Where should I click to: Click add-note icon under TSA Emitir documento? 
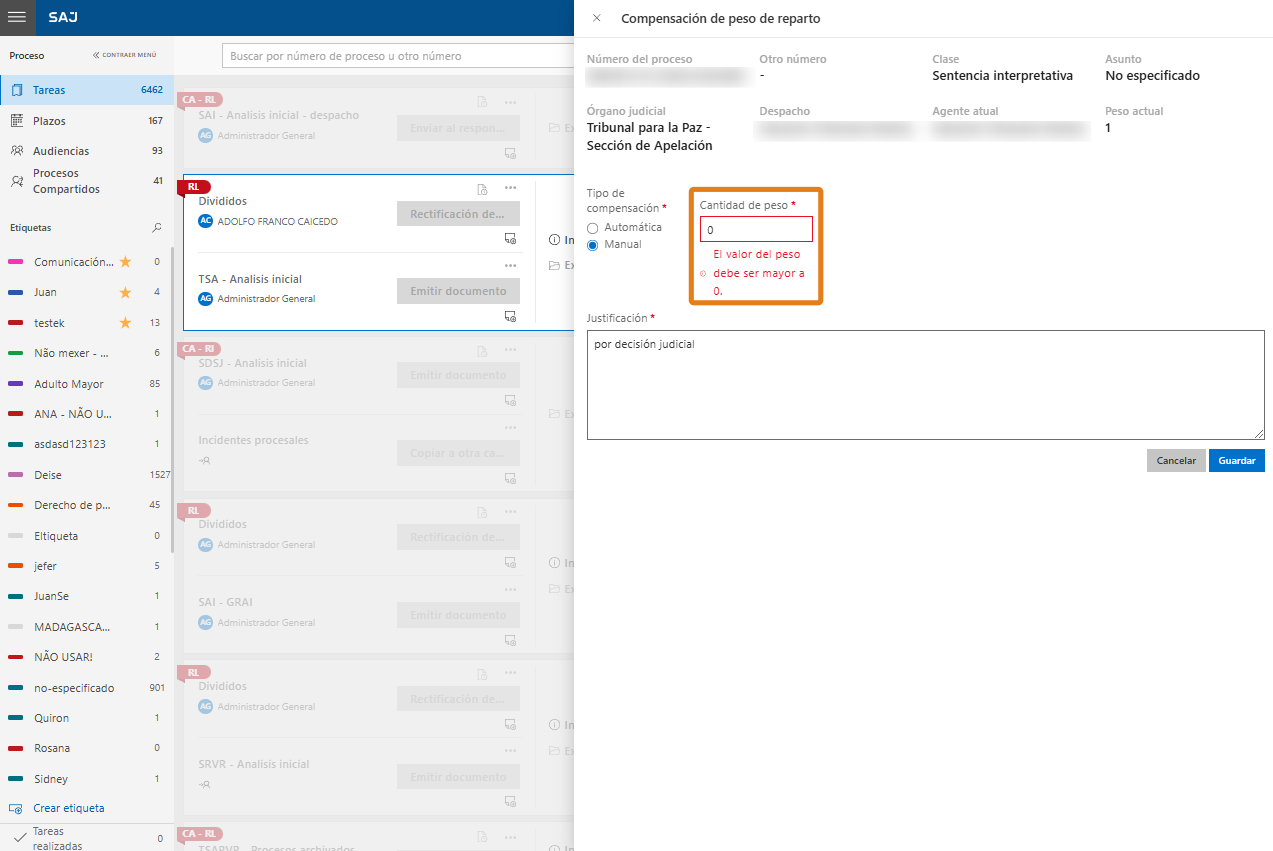(510, 316)
